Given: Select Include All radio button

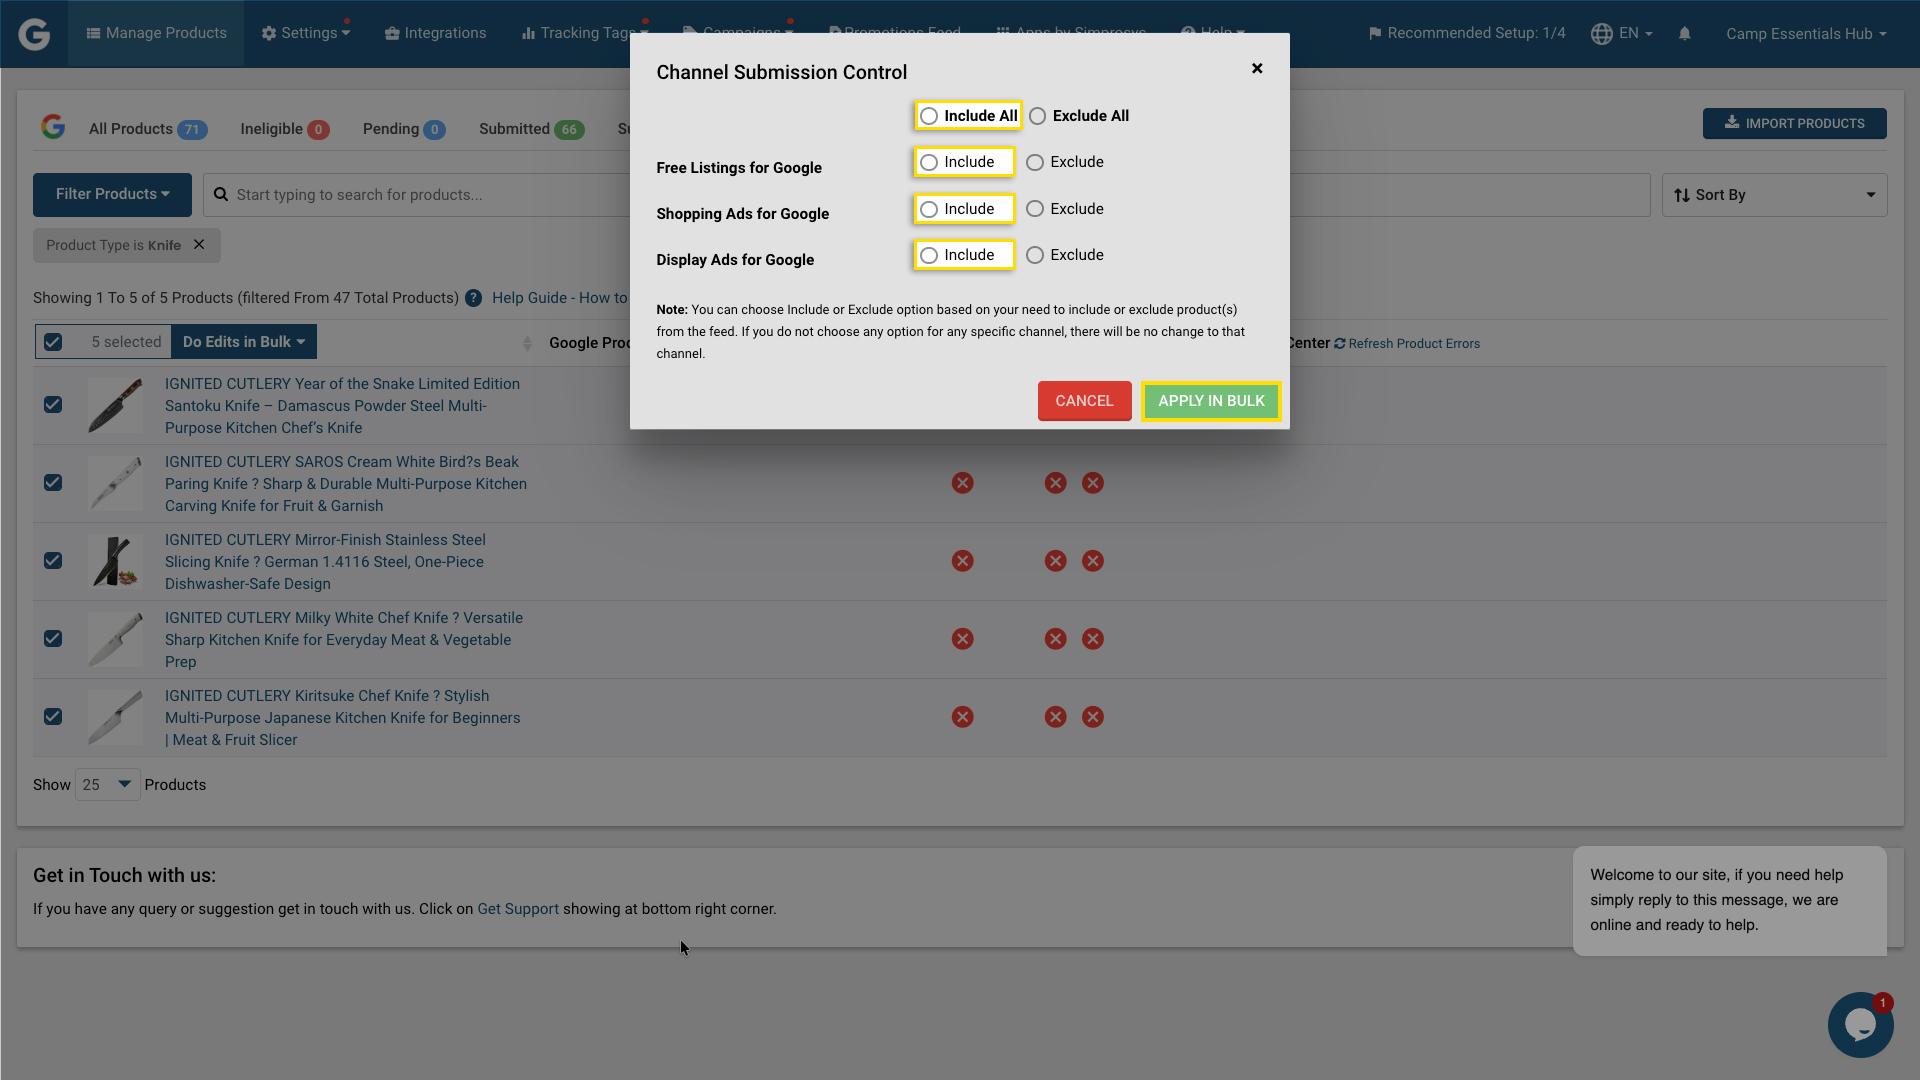Looking at the screenshot, I should 930,115.
